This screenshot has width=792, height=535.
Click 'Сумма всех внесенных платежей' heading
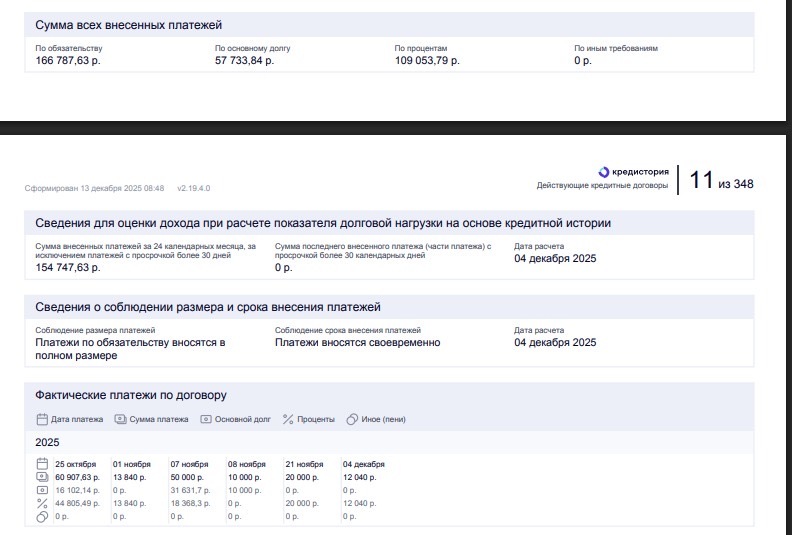coord(128,24)
